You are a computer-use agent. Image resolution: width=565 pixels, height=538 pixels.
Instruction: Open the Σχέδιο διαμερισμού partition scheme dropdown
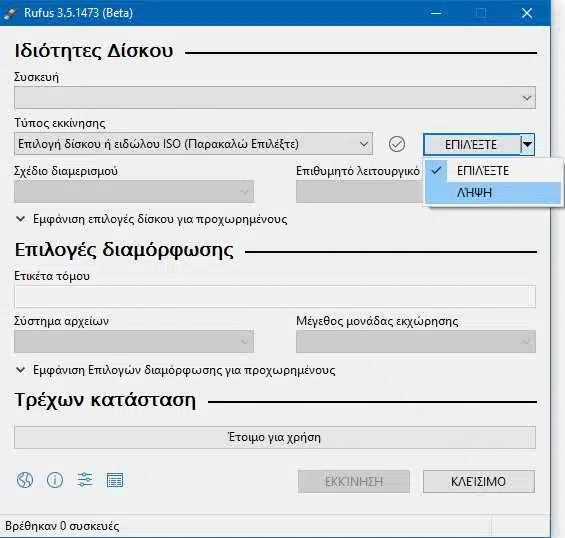(134, 191)
